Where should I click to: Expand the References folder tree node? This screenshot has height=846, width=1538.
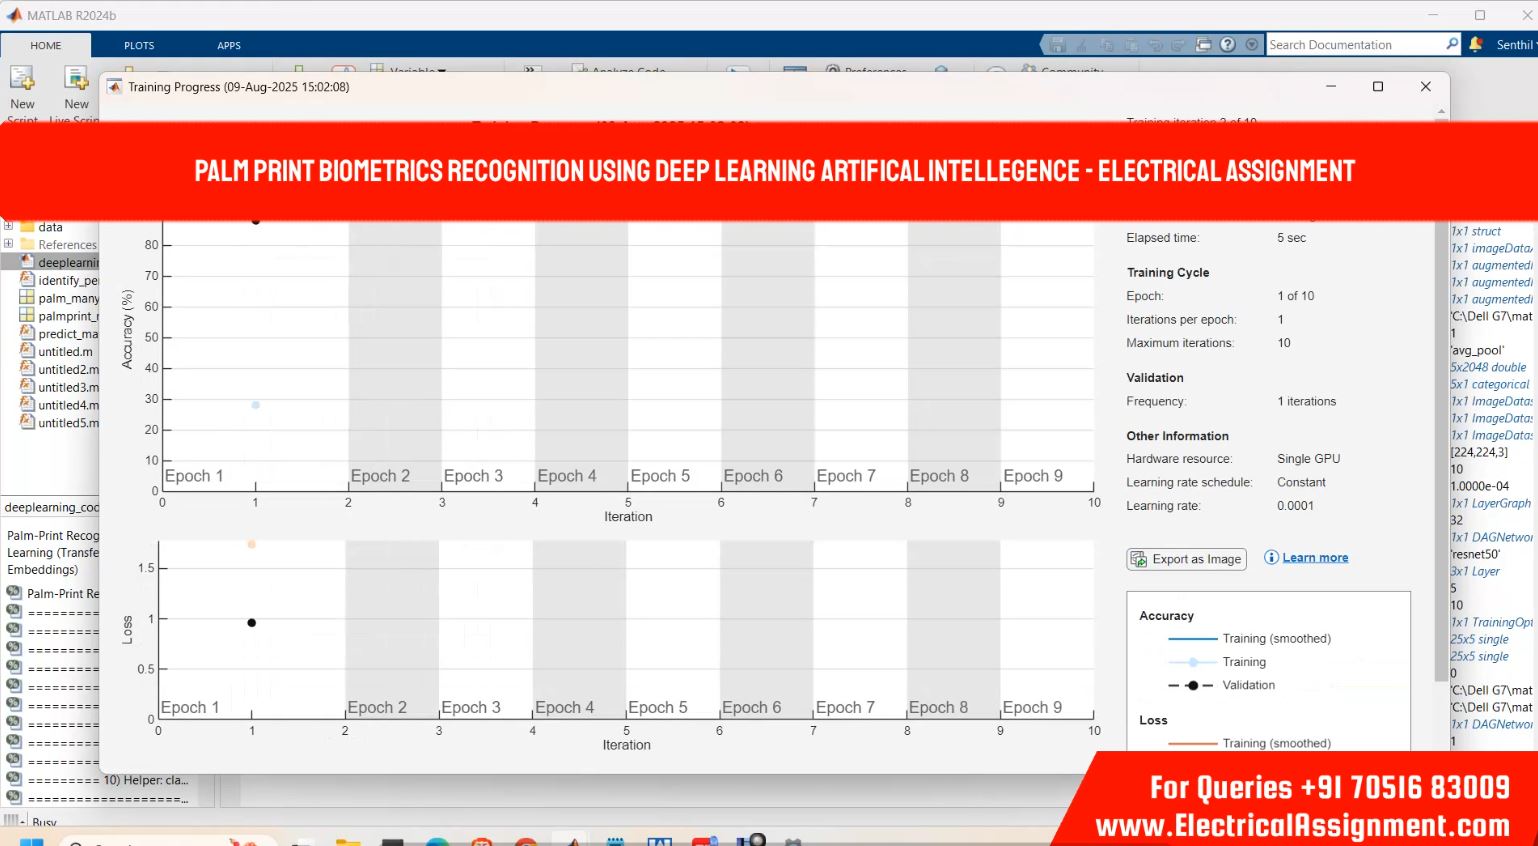[x=9, y=244]
